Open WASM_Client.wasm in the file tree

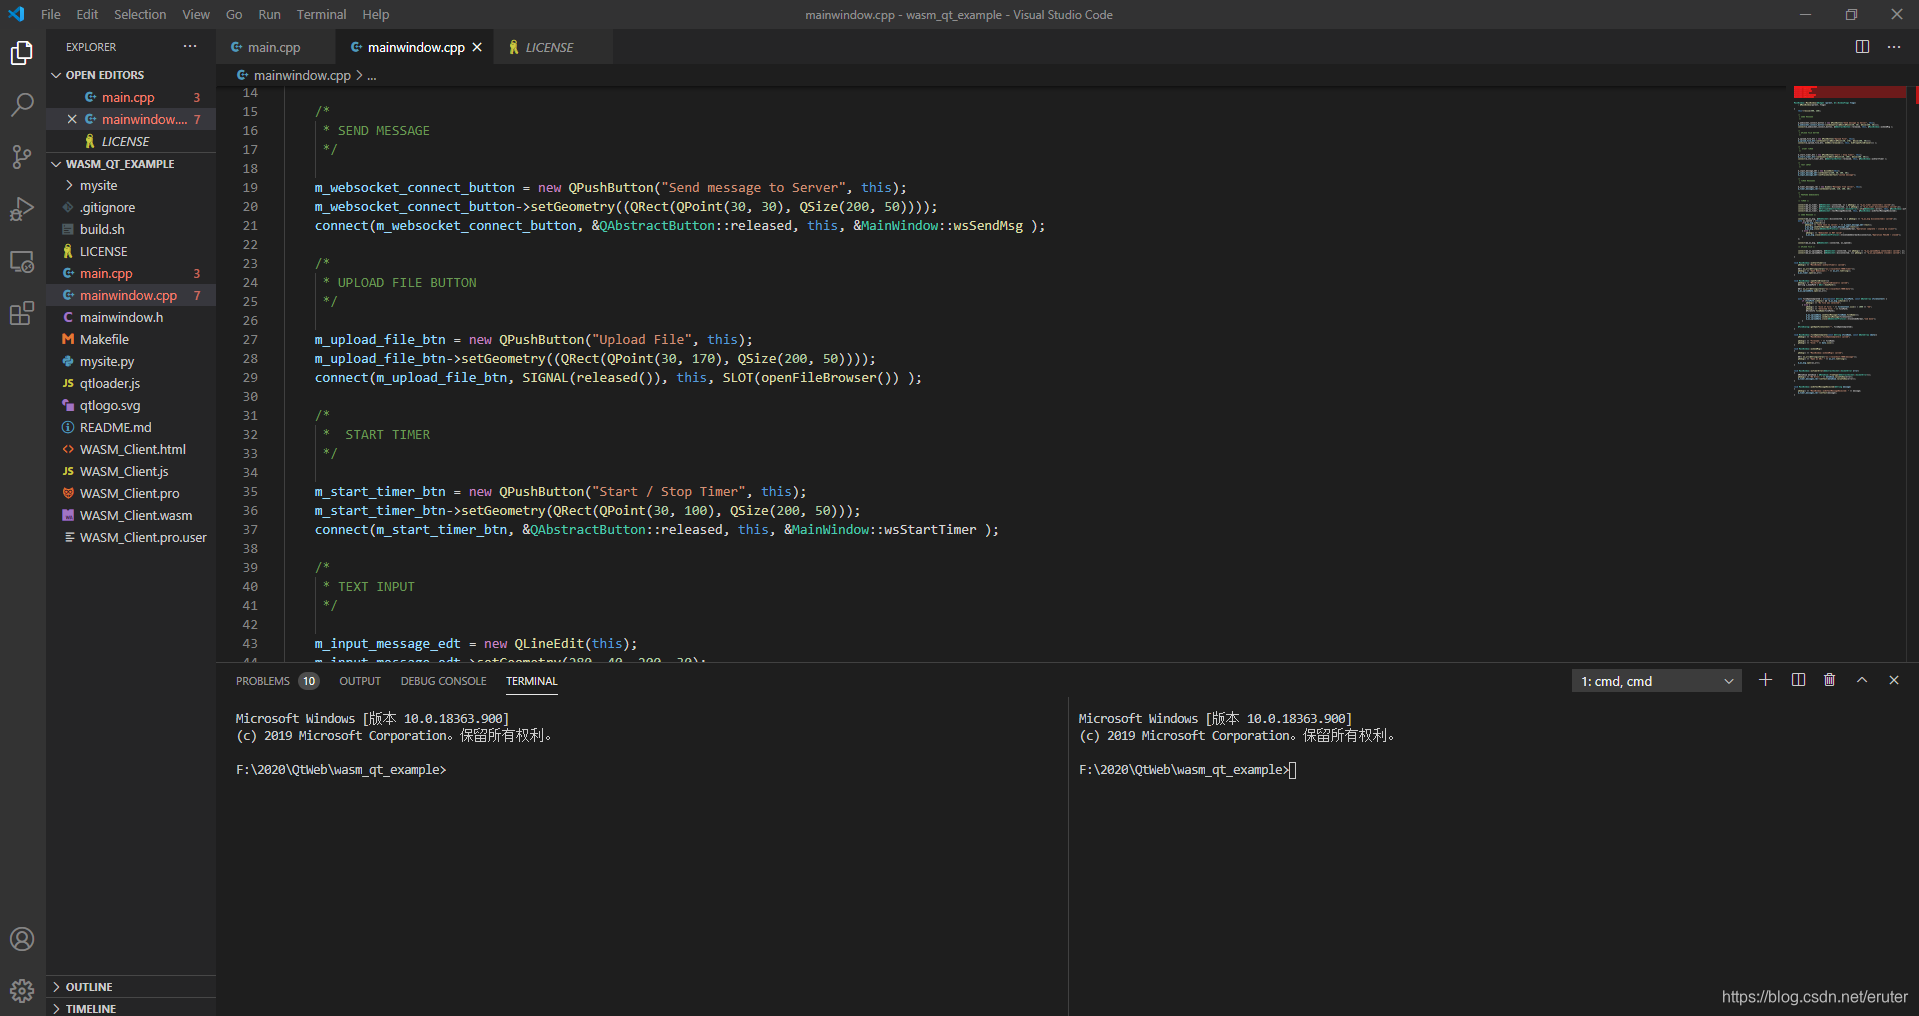131,516
